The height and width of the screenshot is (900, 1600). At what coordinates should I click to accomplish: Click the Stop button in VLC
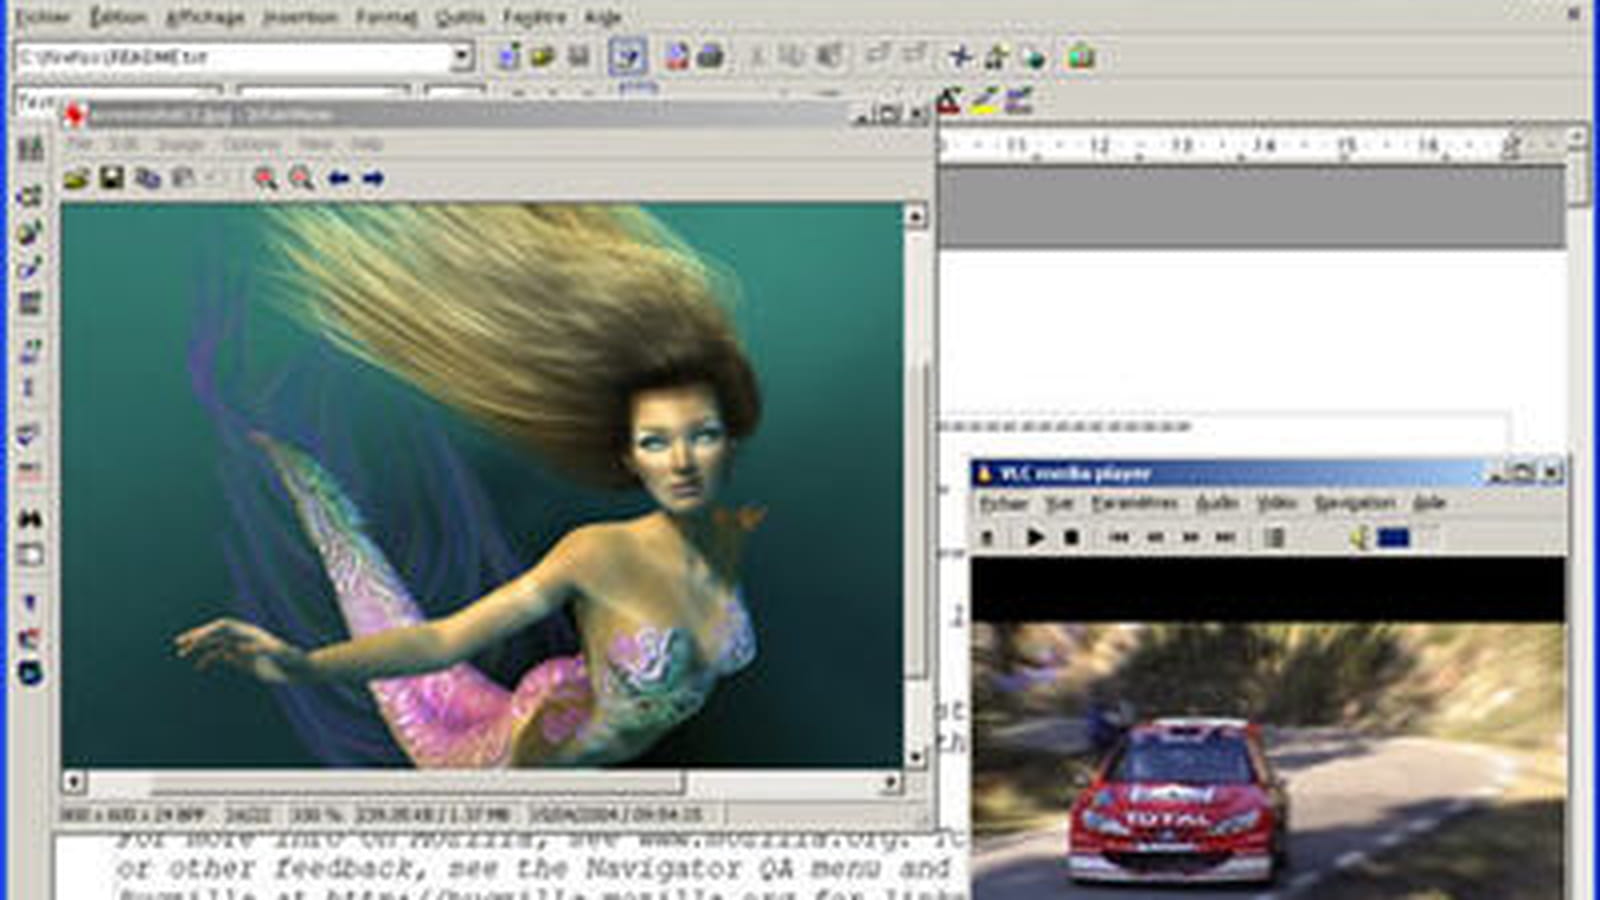(1071, 538)
